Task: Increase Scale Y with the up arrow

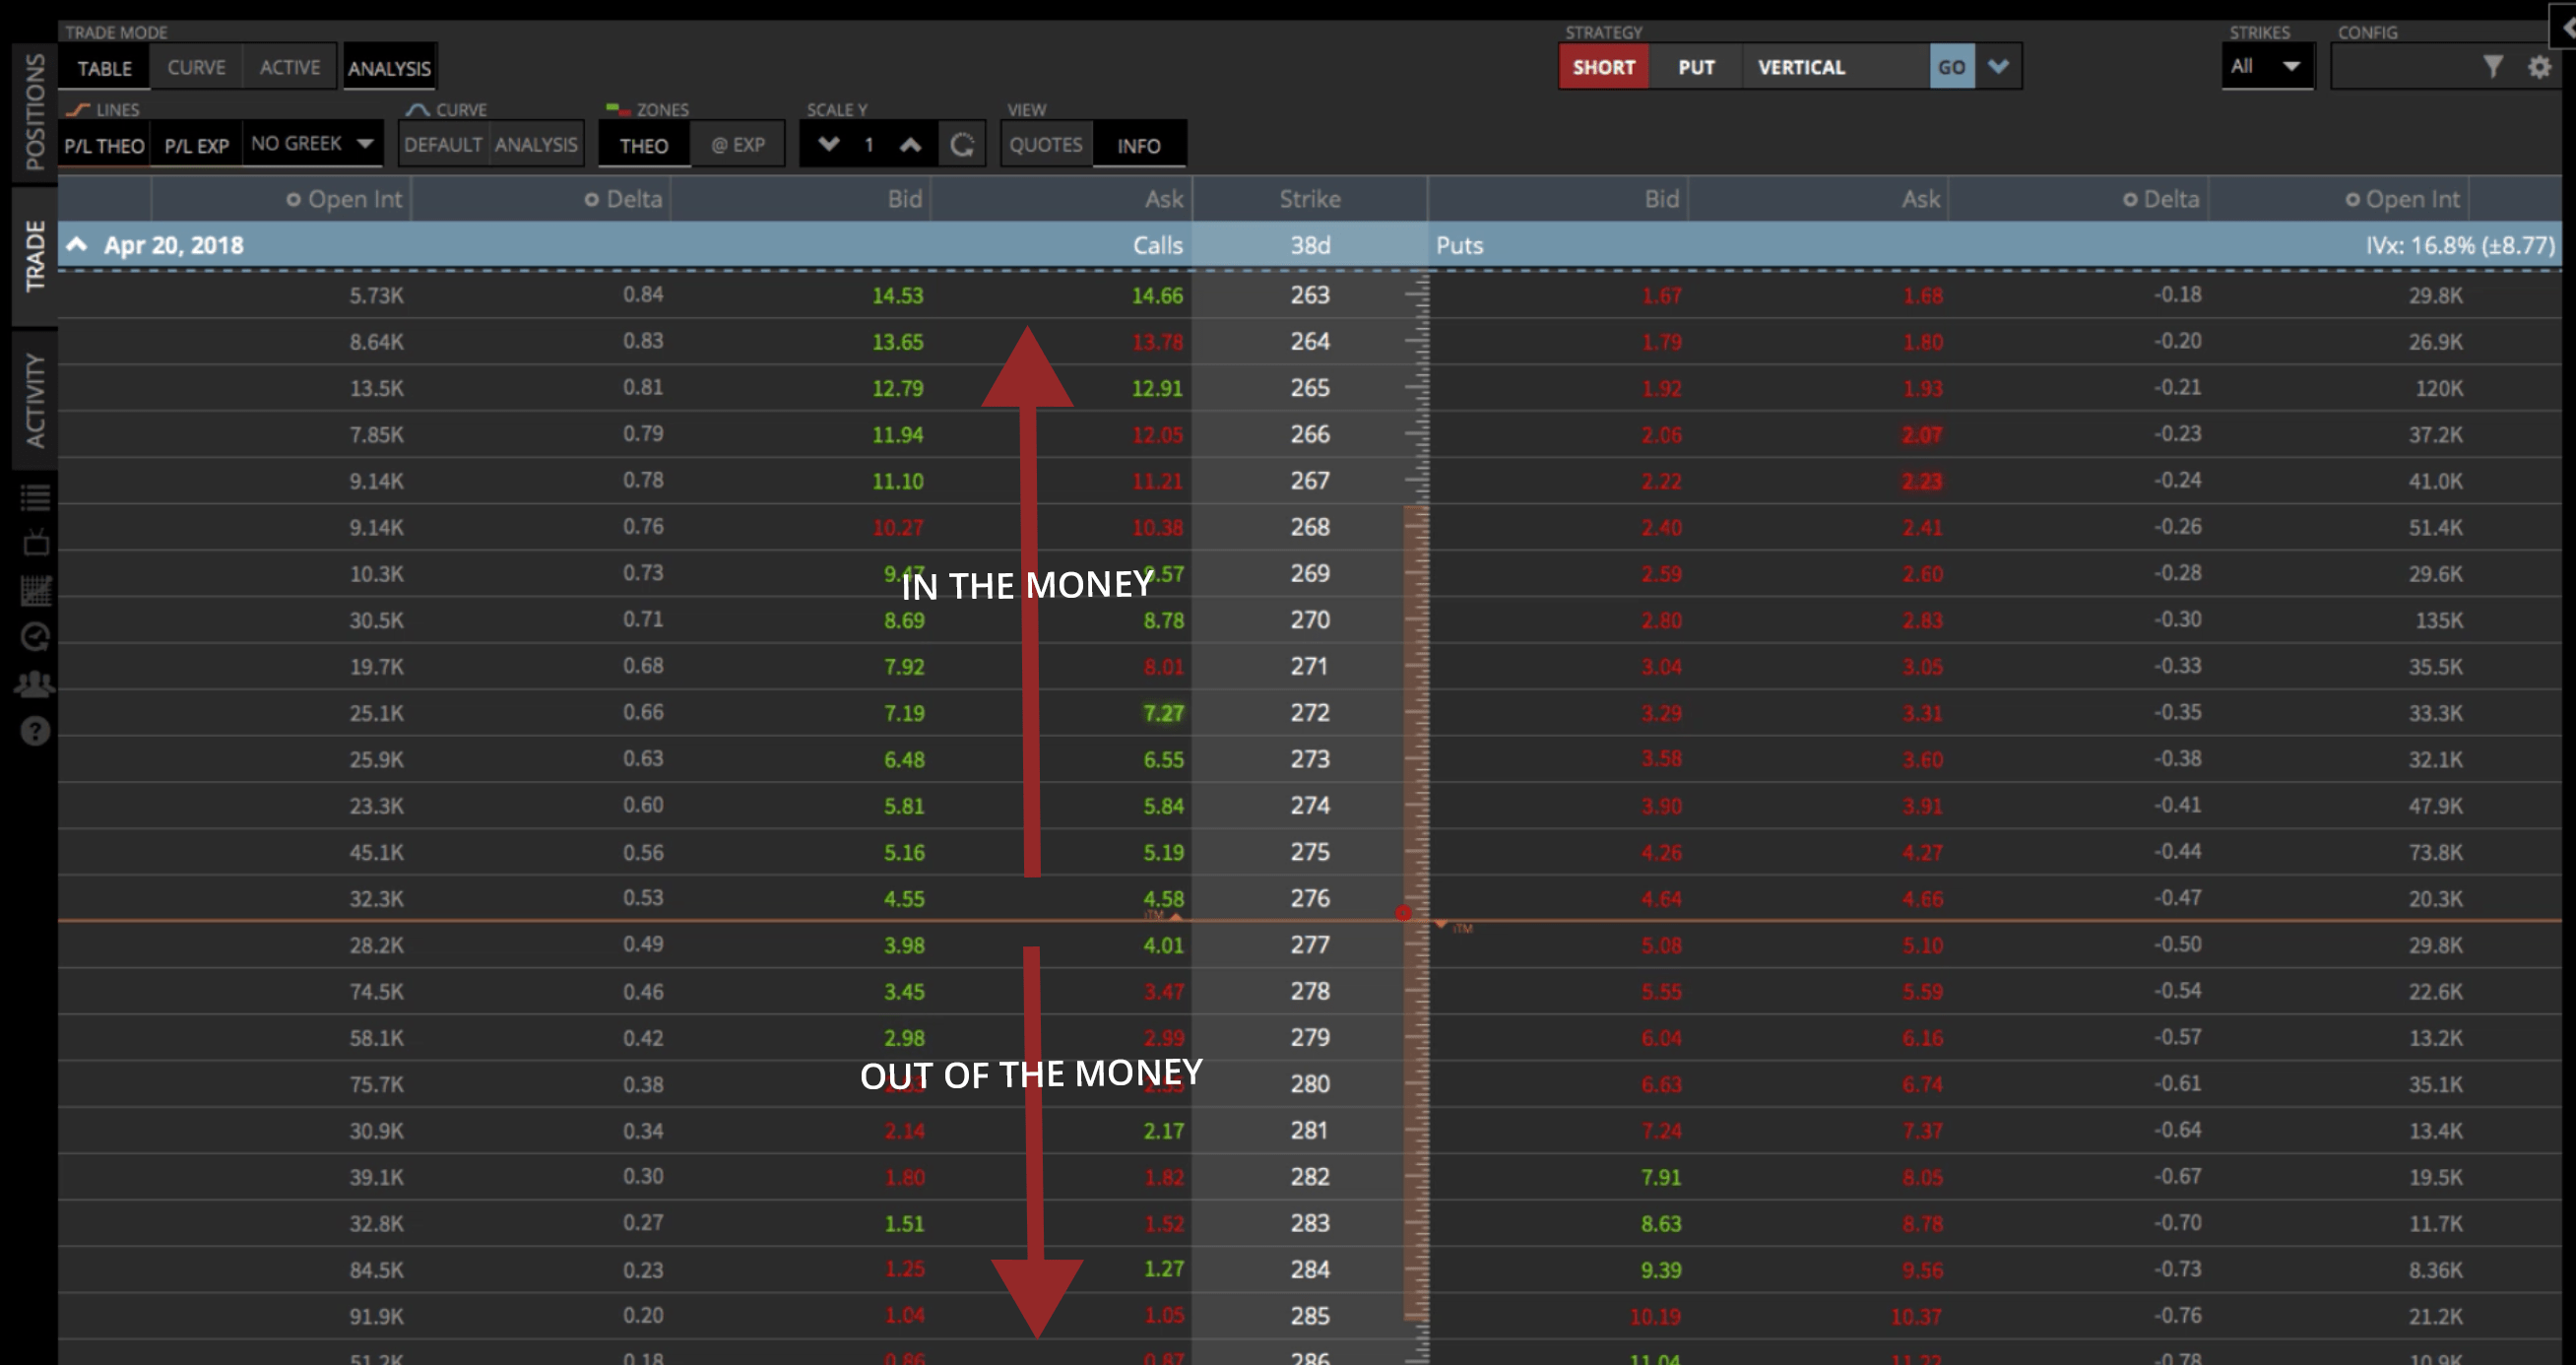Action: [910, 144]
